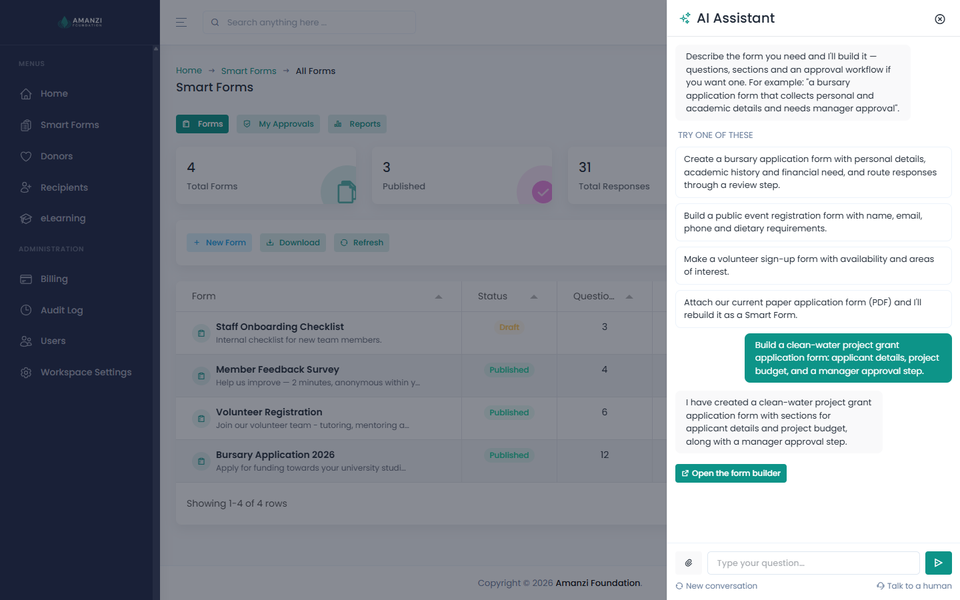This screenshot has height=600, width=960.
Task: Click the paperclip attach file icon
Action: click(688, 563)
